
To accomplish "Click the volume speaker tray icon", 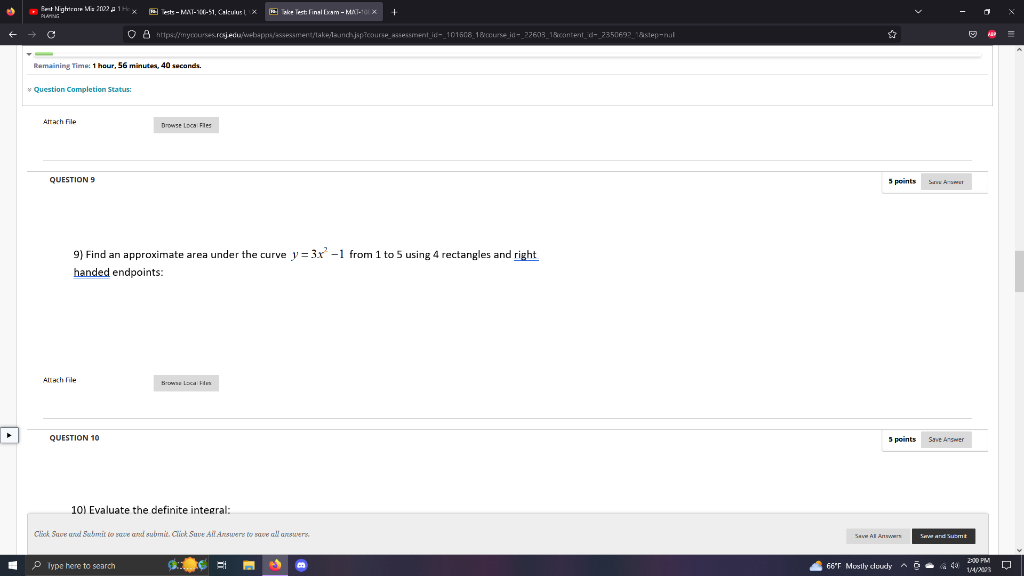I will click(955, 566).
